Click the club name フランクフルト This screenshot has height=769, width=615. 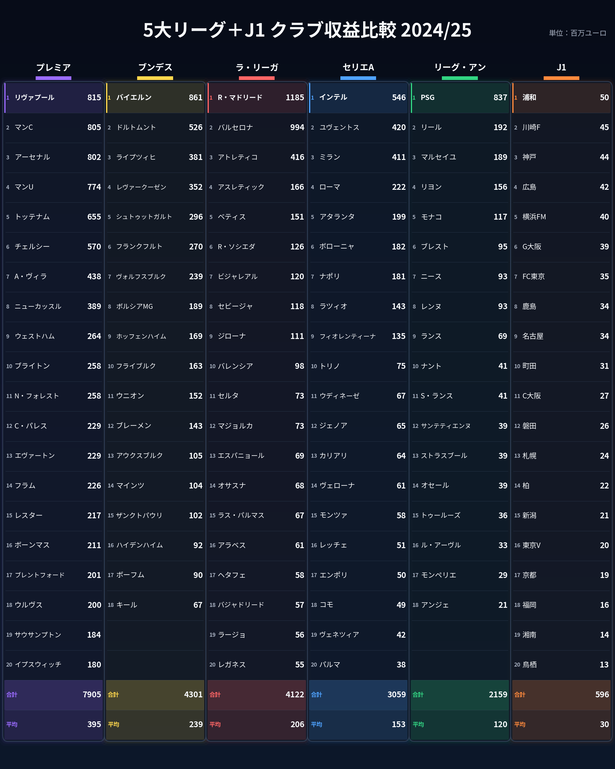tap(139, 247)
